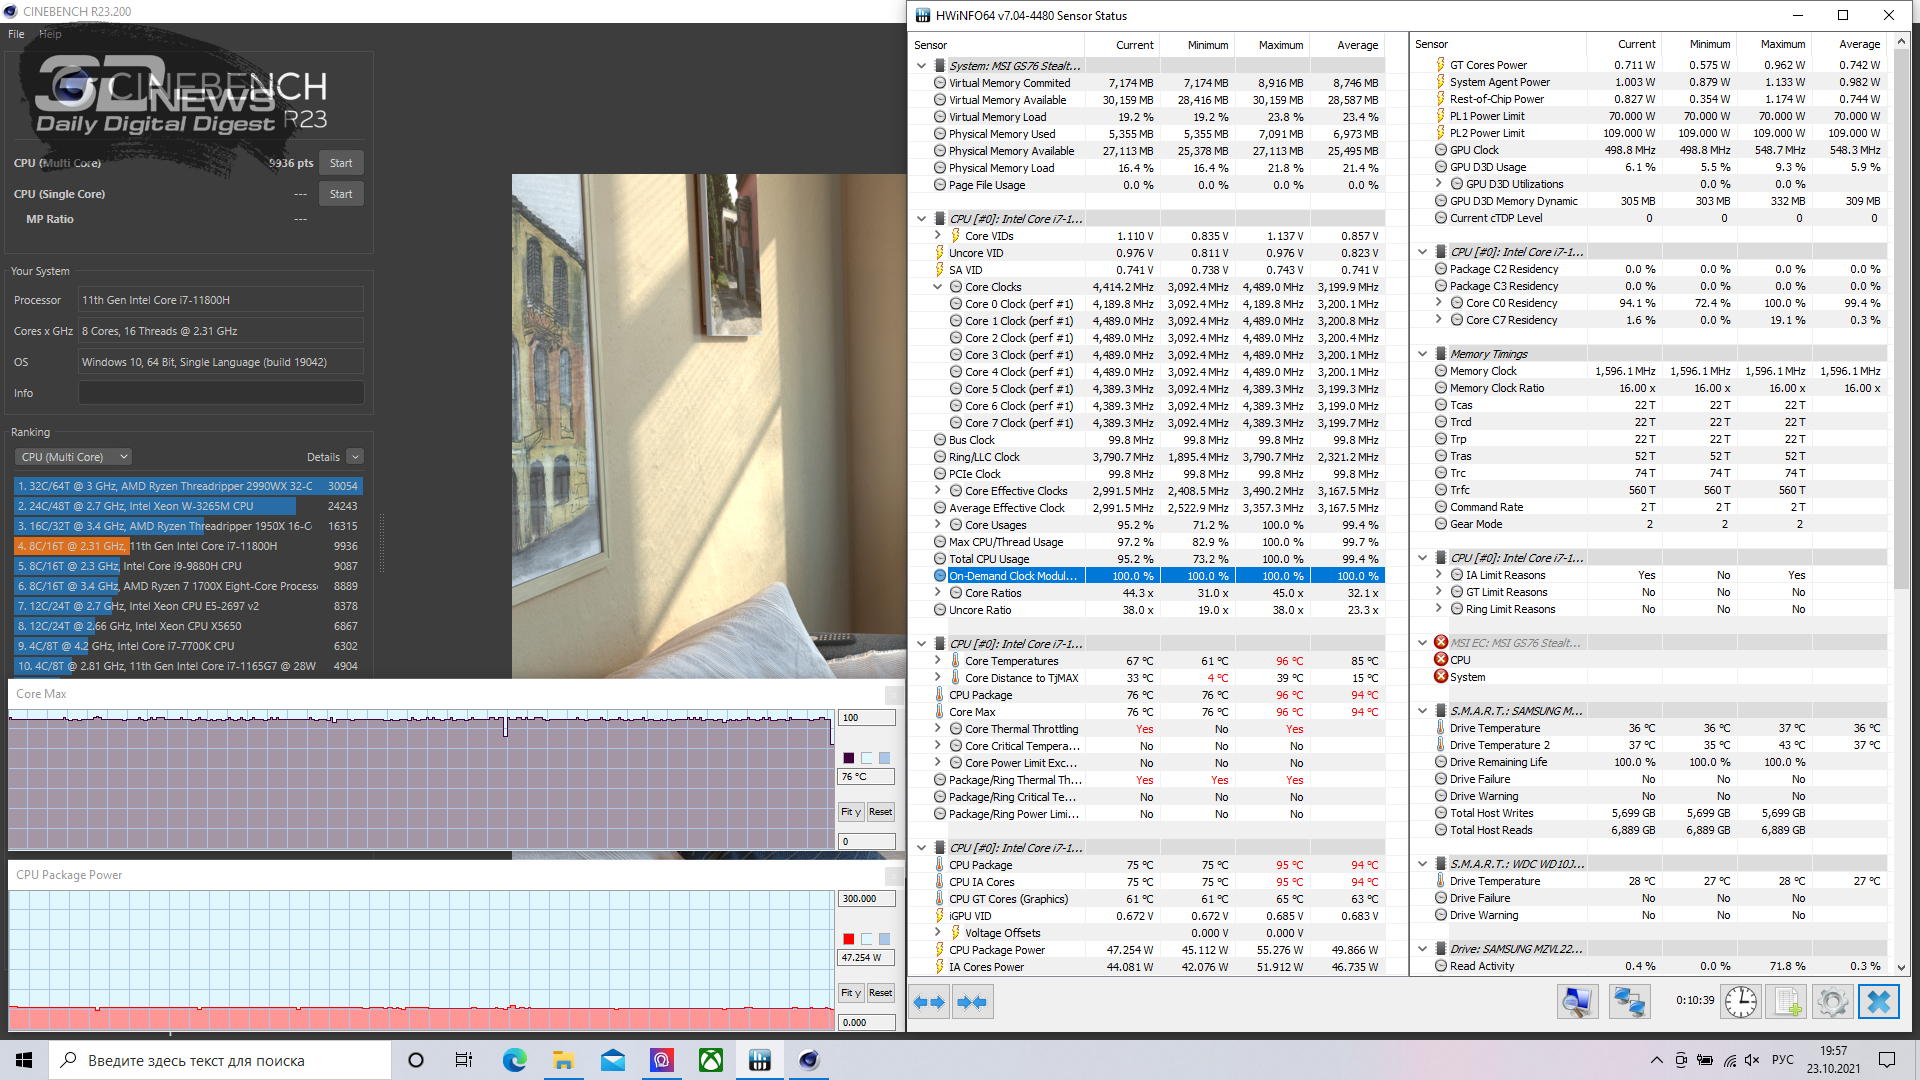The height and width of the screenshot is (1080, 1920).
Task: Start the CPU Multi Core benchmark
Action: [x=341, y=163]
